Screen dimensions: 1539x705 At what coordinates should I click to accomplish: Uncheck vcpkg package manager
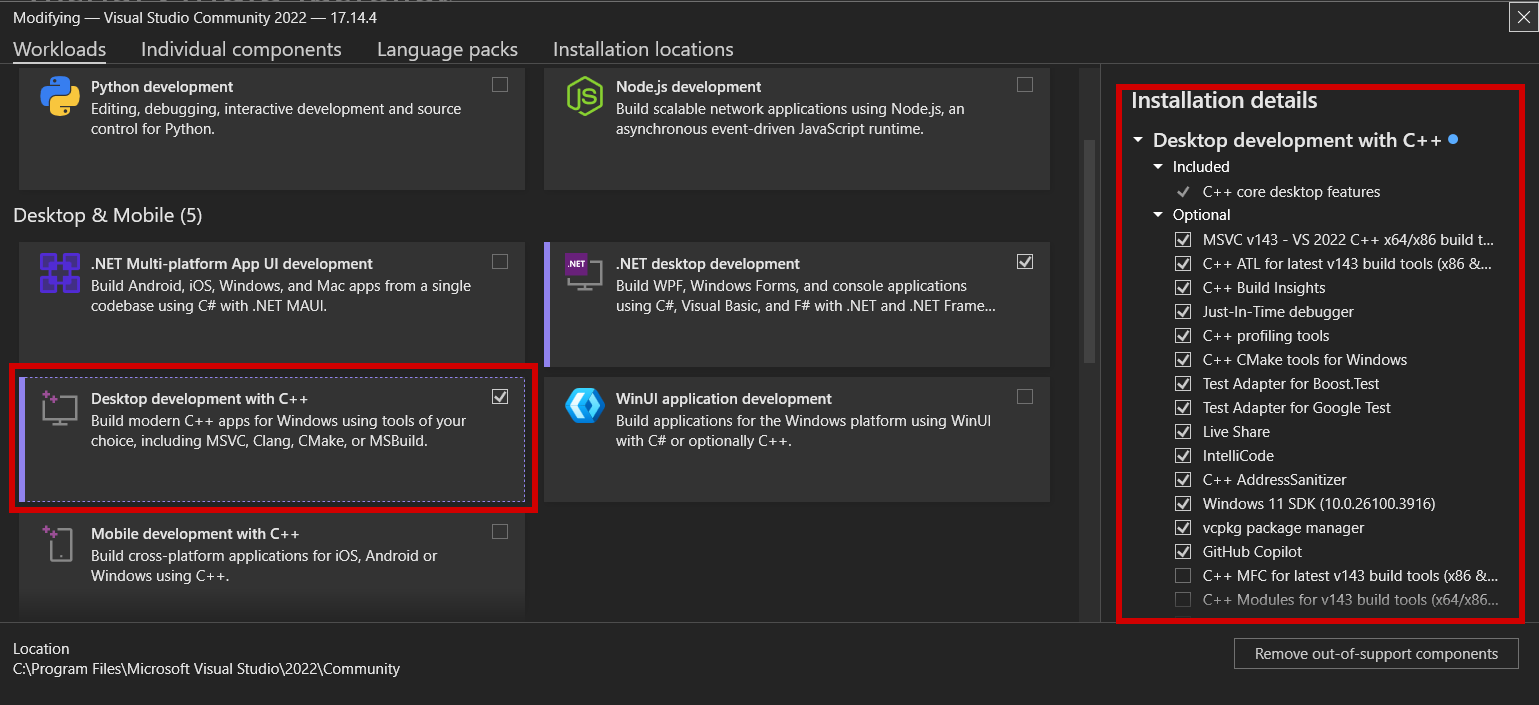1183,528
